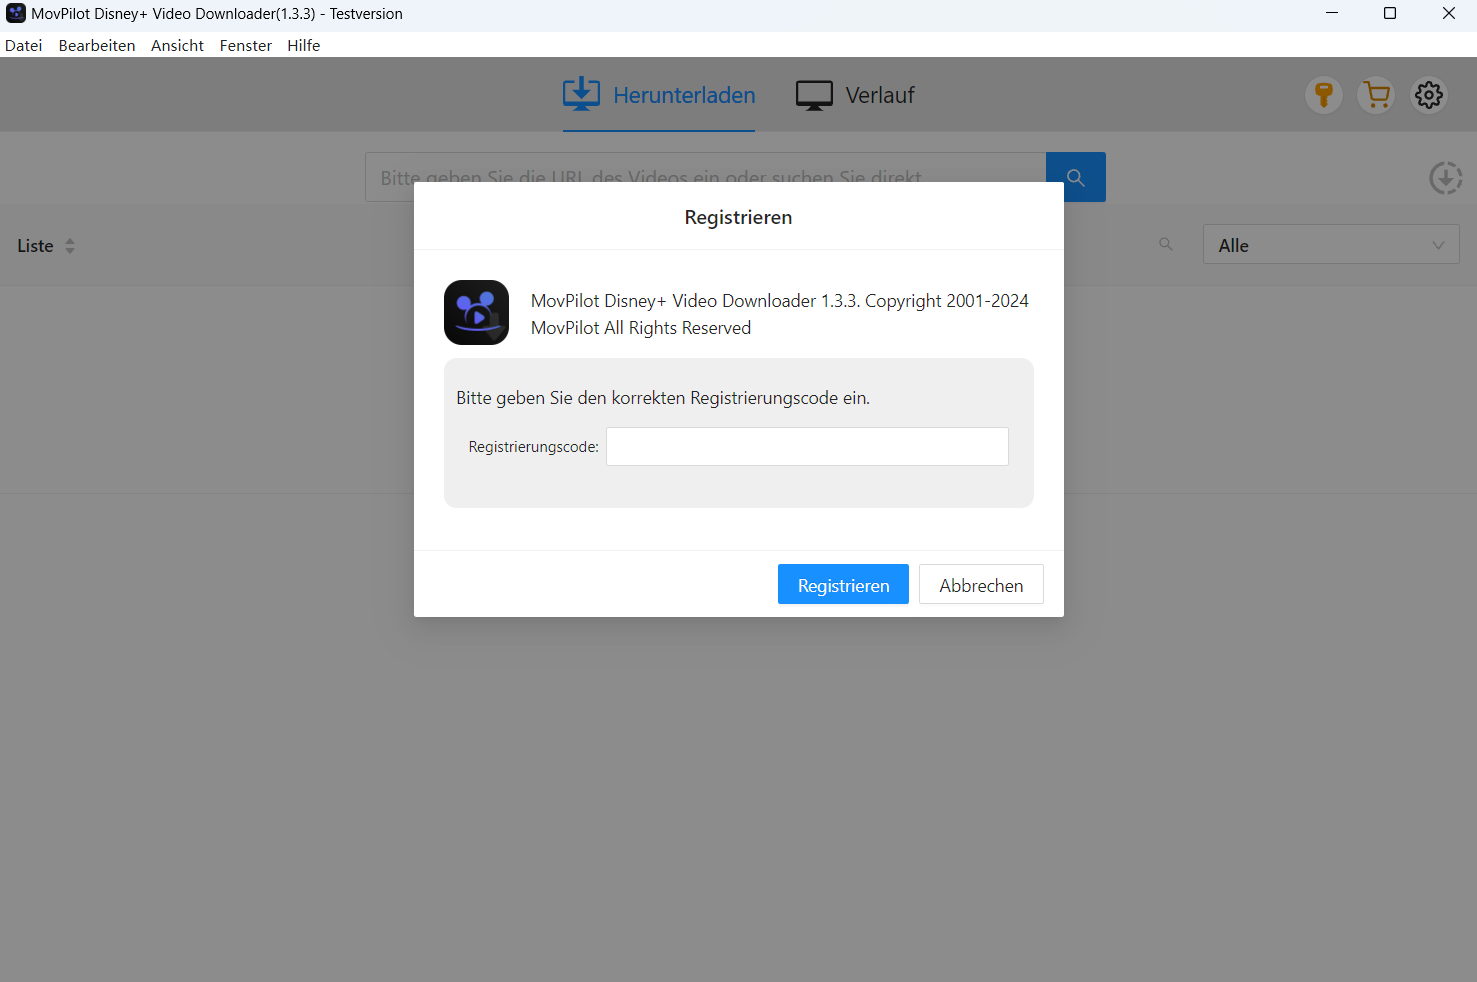
Task: Click the Abbrechen button
Action: 981,584
